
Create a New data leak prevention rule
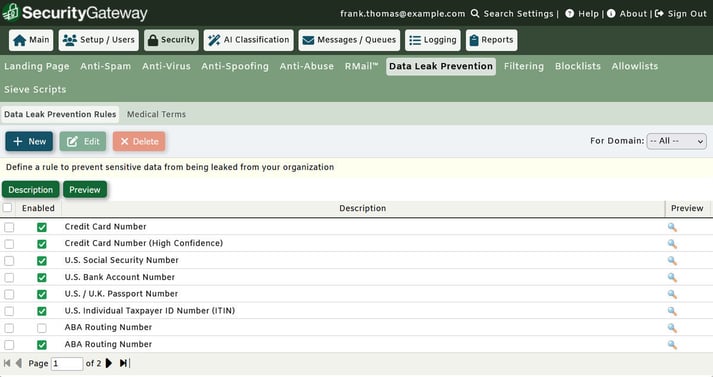[29, 141]
